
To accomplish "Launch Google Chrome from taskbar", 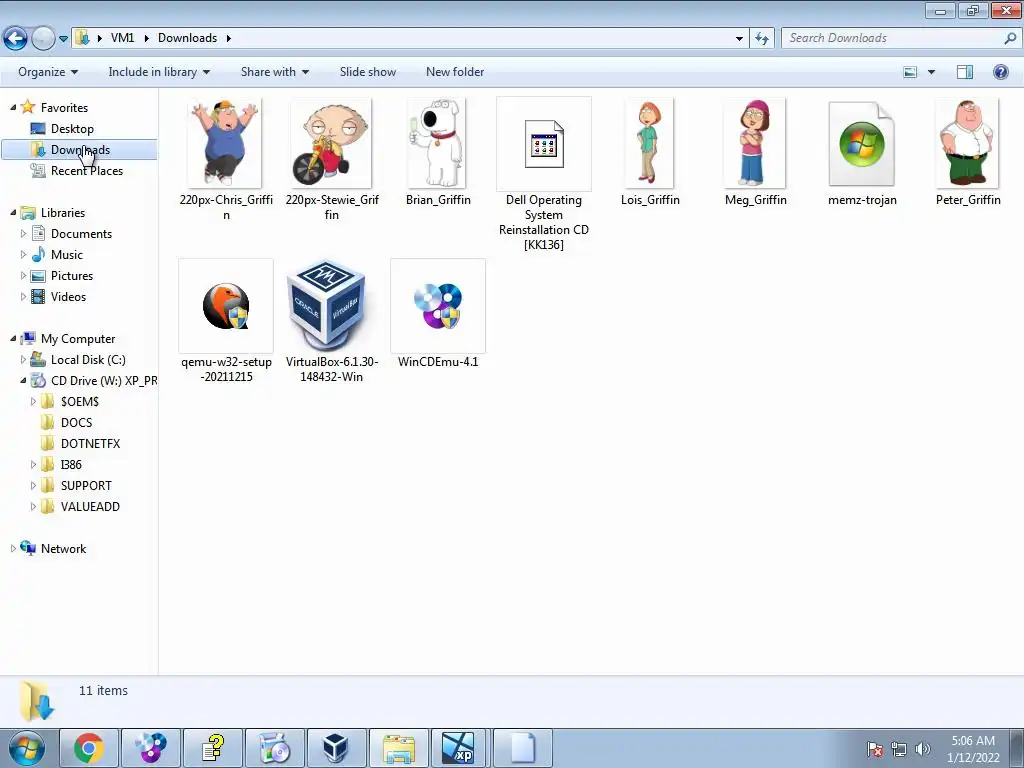I will [88, 748].
